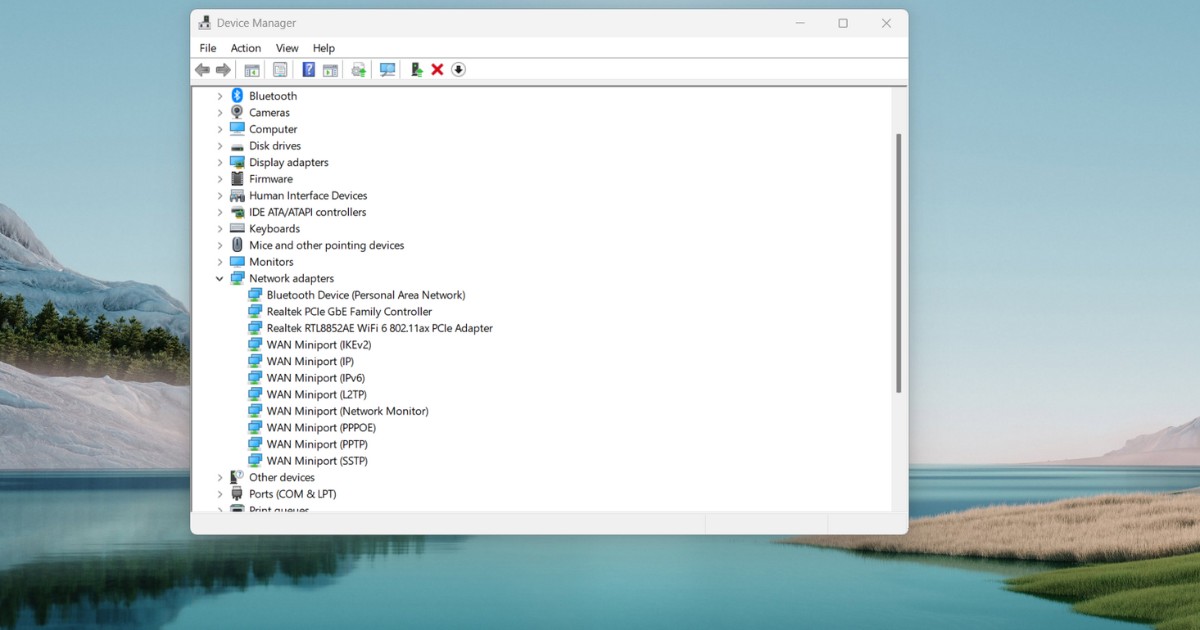Expand the Other devices category
The width and height of the screenshot is (1200, 630).
[x=220, y=478]
